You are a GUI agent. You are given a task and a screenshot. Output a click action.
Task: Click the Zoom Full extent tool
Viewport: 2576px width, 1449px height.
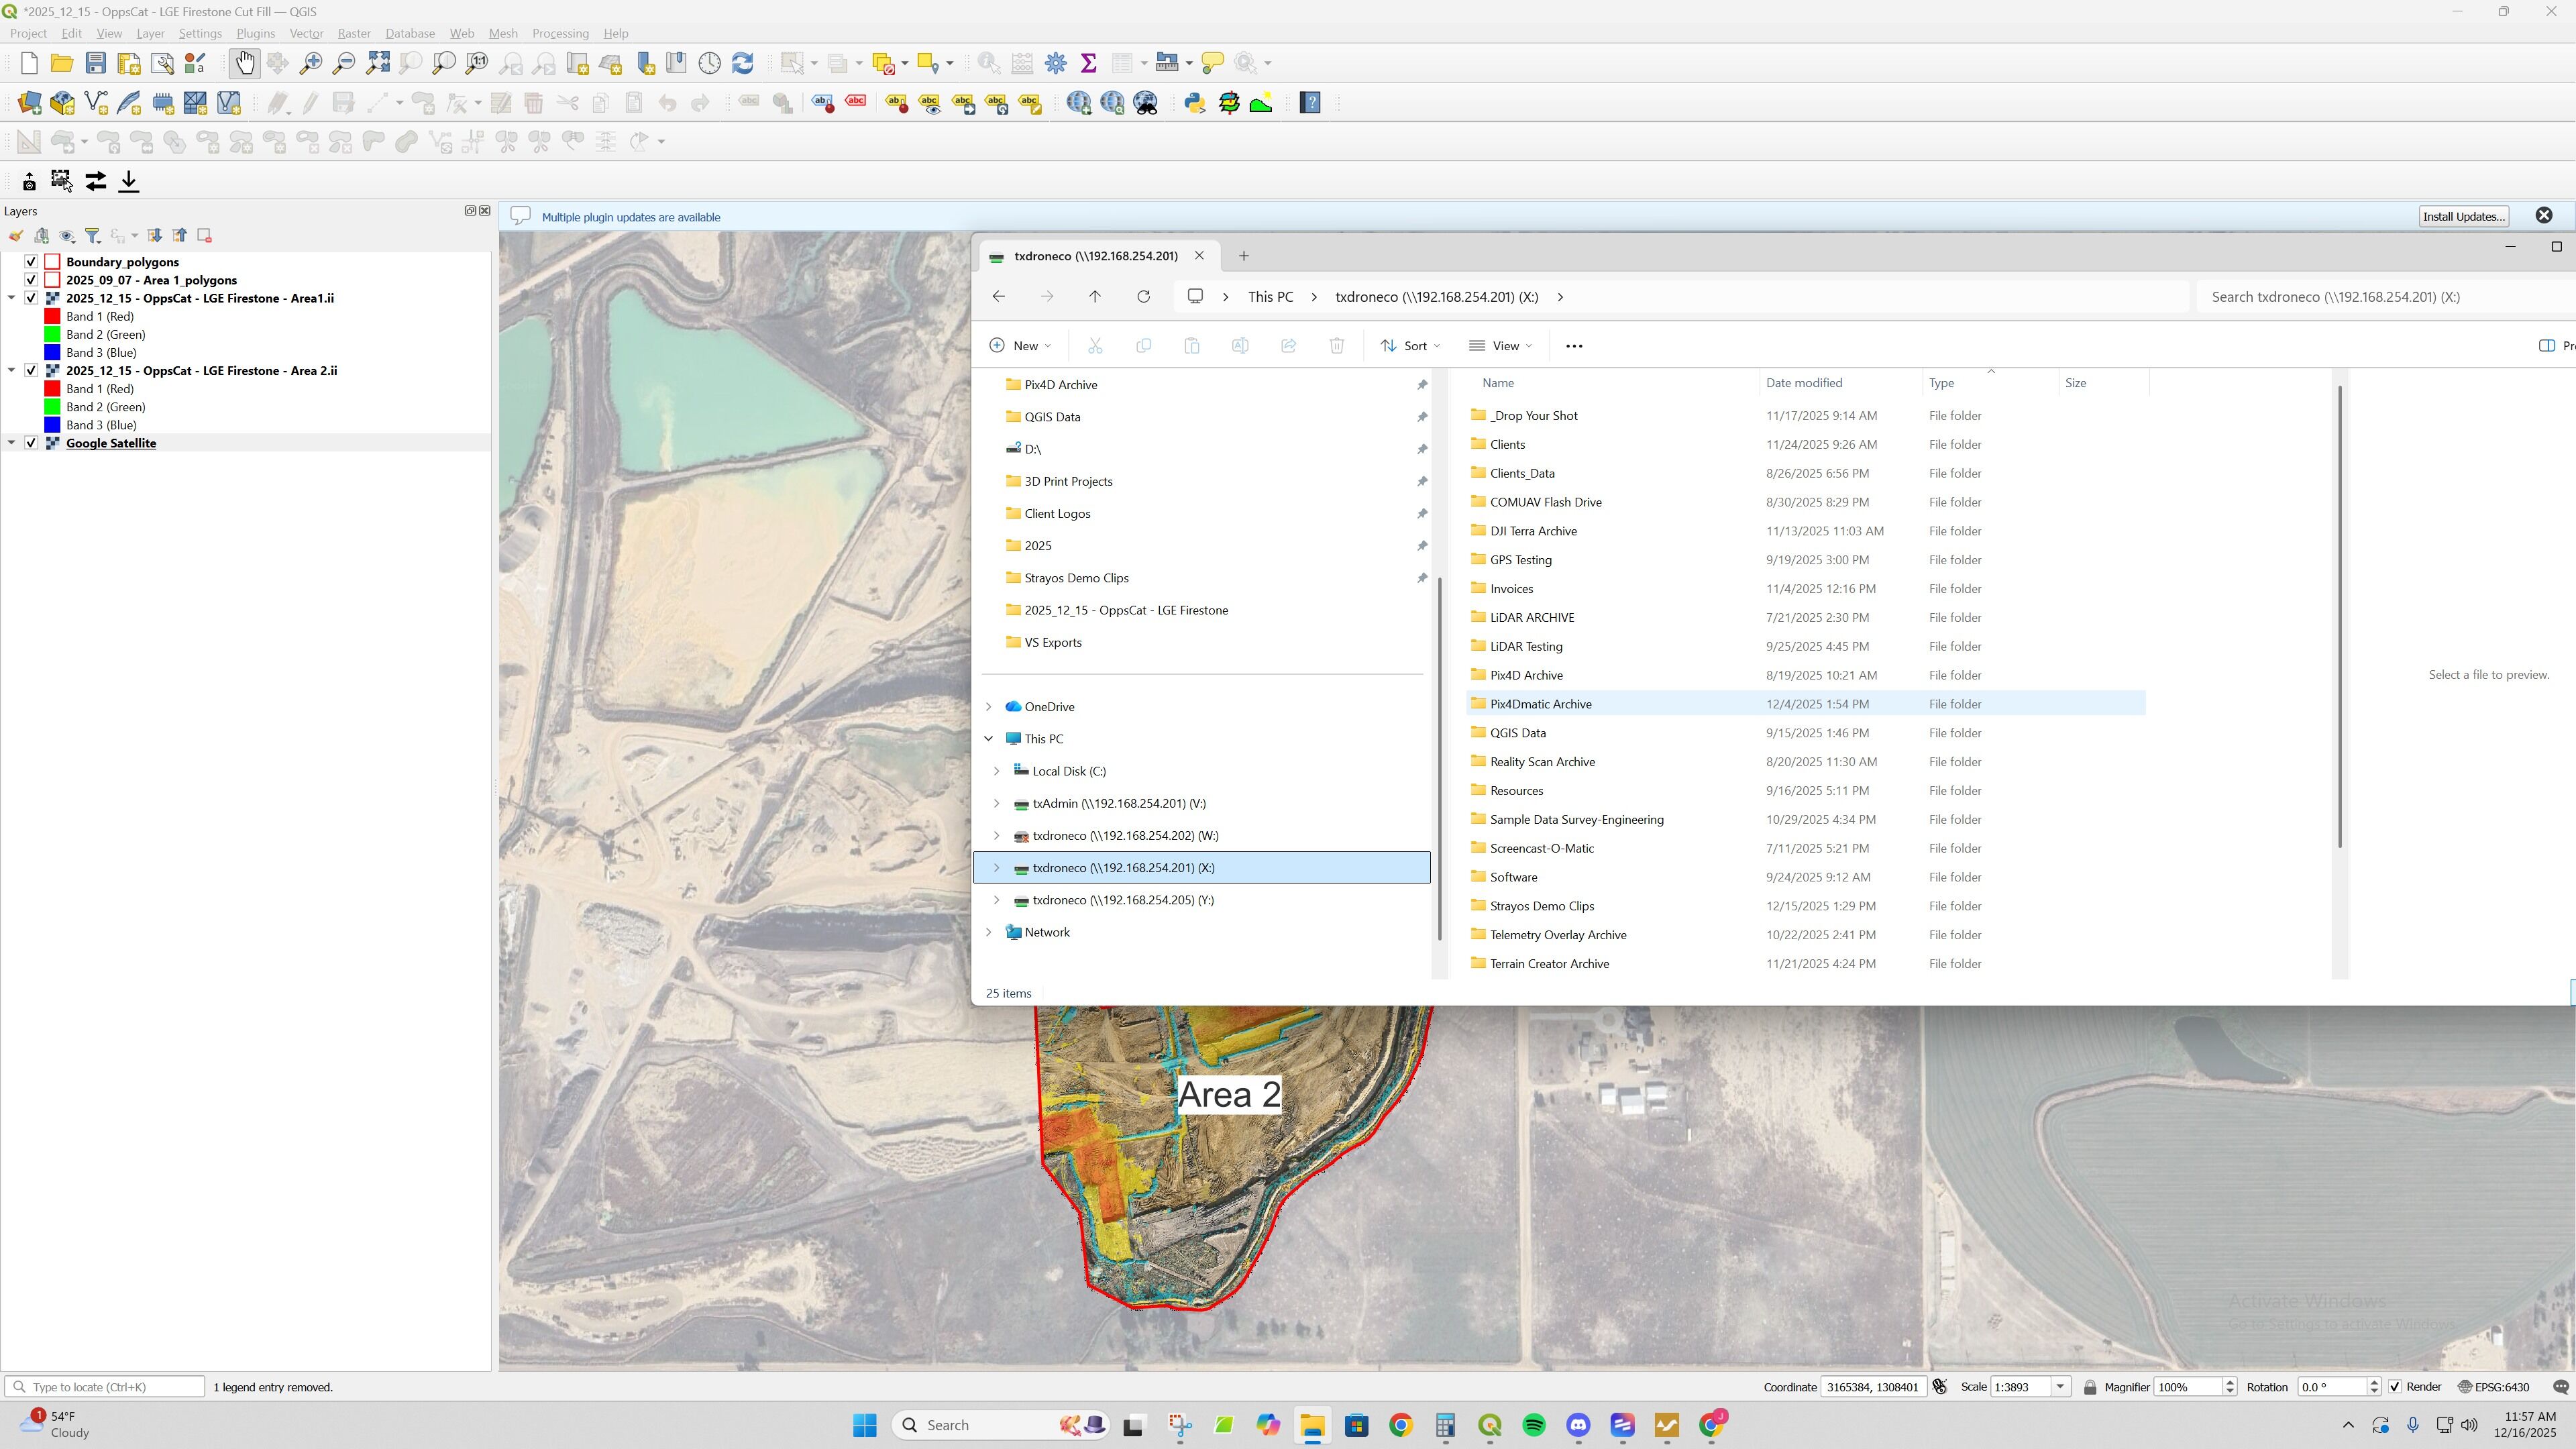click(x=378, y=63)
